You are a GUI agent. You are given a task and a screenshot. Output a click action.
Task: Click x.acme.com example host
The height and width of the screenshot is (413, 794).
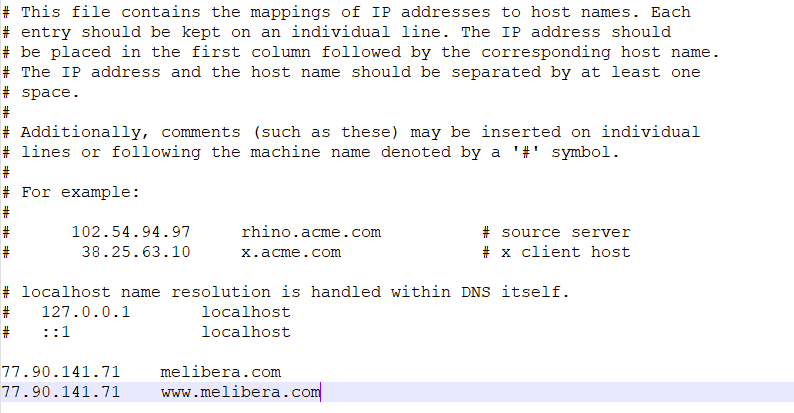[x=291, y=252]
